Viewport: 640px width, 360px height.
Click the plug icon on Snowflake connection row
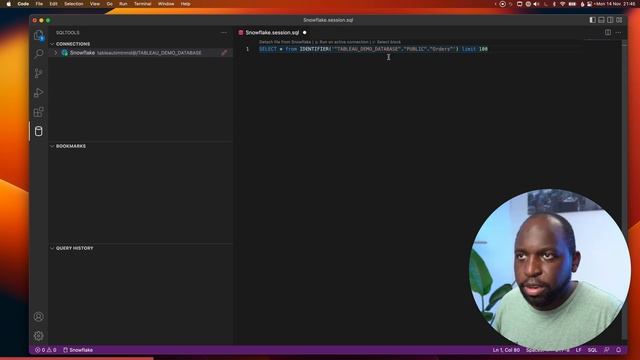(x=224, y=53)
